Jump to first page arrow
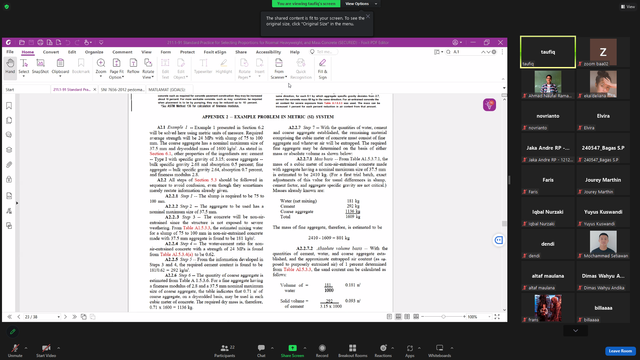Viewport: 640px width, 360px height. click(x=9, y=317)
